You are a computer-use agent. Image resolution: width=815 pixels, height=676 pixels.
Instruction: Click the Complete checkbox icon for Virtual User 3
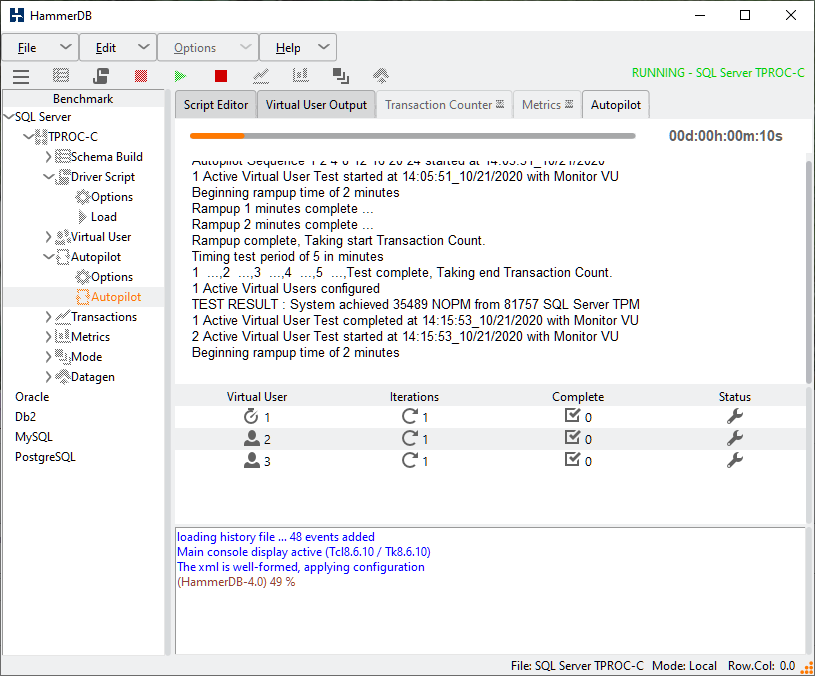coord(572,459)
